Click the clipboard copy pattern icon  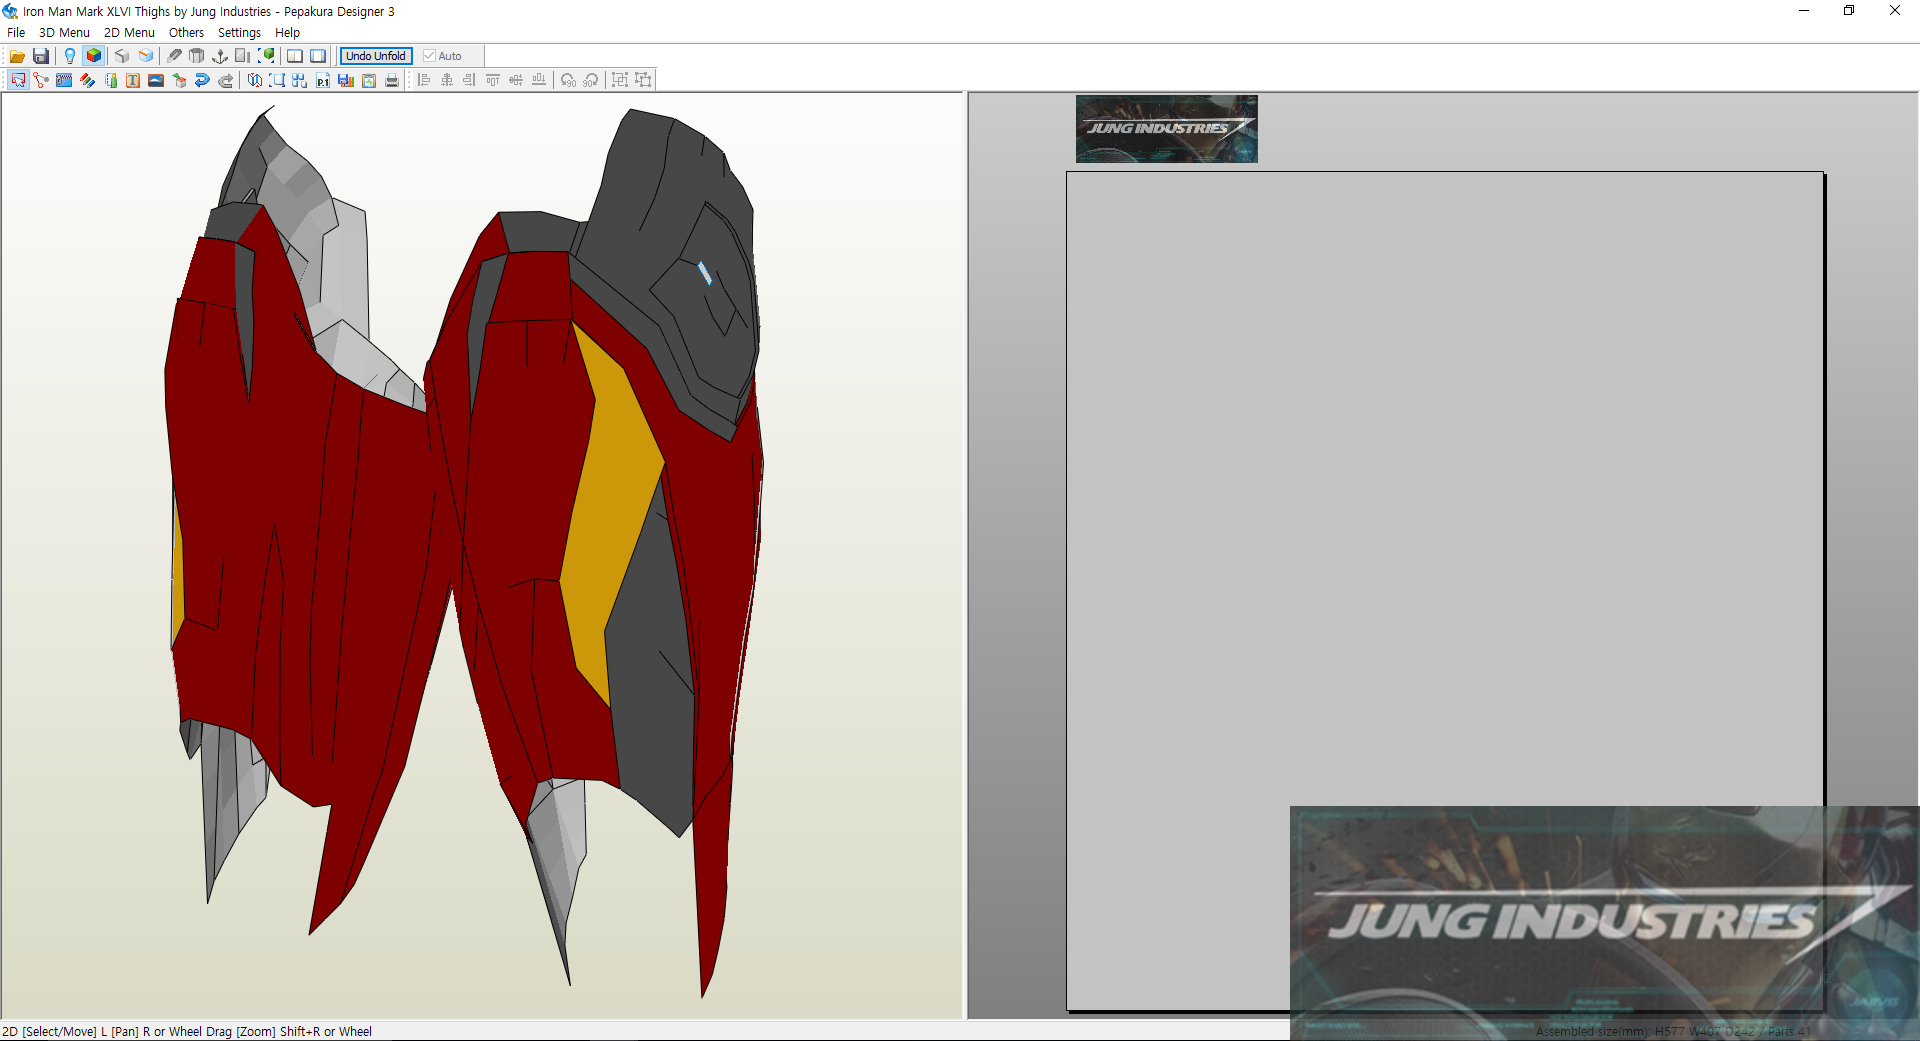click(369, 80)
